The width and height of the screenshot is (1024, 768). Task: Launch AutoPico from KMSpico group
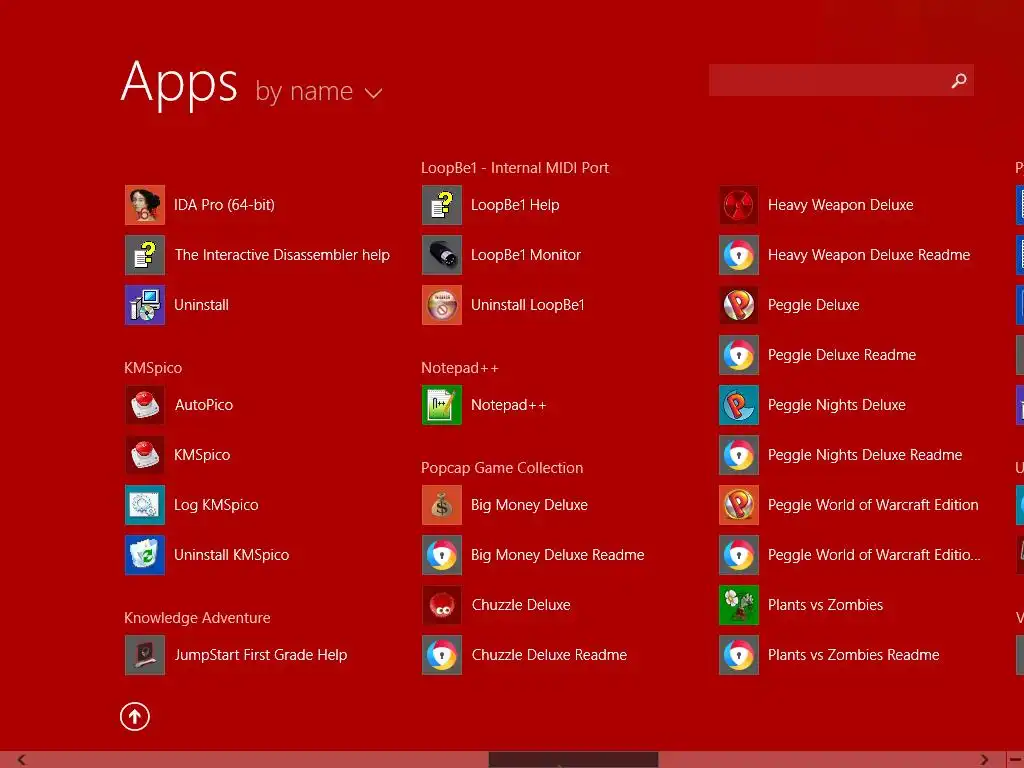[145, 405]
